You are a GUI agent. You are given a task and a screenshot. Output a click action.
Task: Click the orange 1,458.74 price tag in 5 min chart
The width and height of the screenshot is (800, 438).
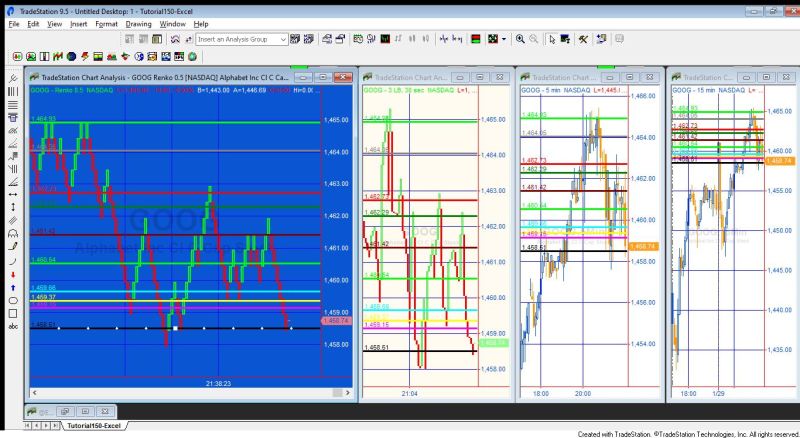pyautogui.click(x=643, y=247)
